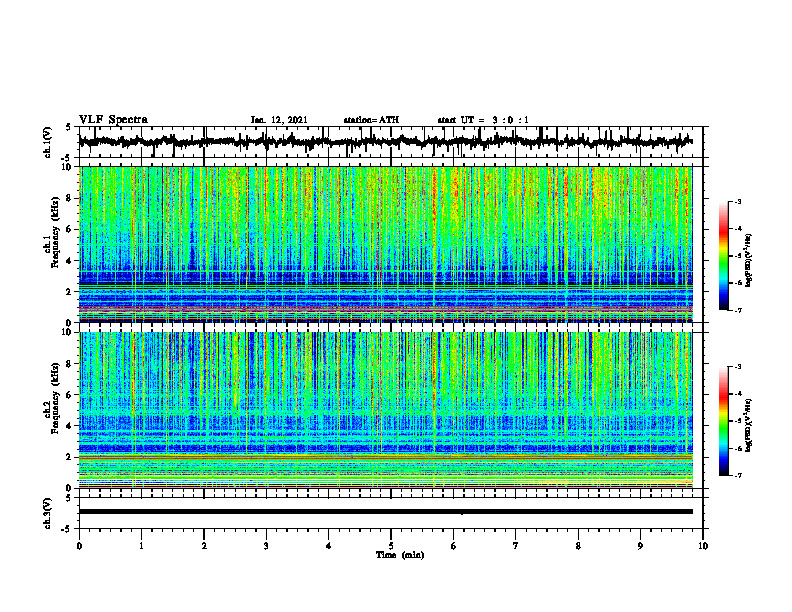Image resolution: width=792 pixels, height=612 pixels.
Task: Click the "ch.1(V)" axis label of top waveform
Action: 48,142
